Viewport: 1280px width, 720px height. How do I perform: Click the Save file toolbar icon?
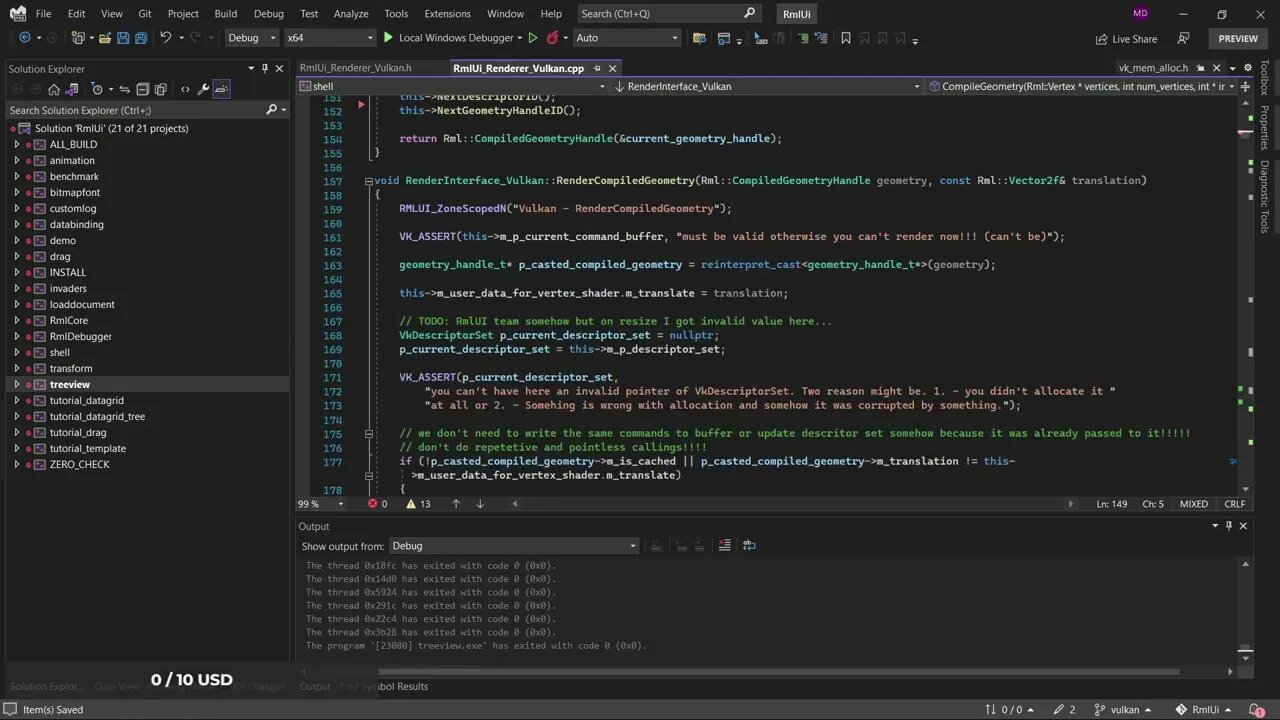(123, 38)
